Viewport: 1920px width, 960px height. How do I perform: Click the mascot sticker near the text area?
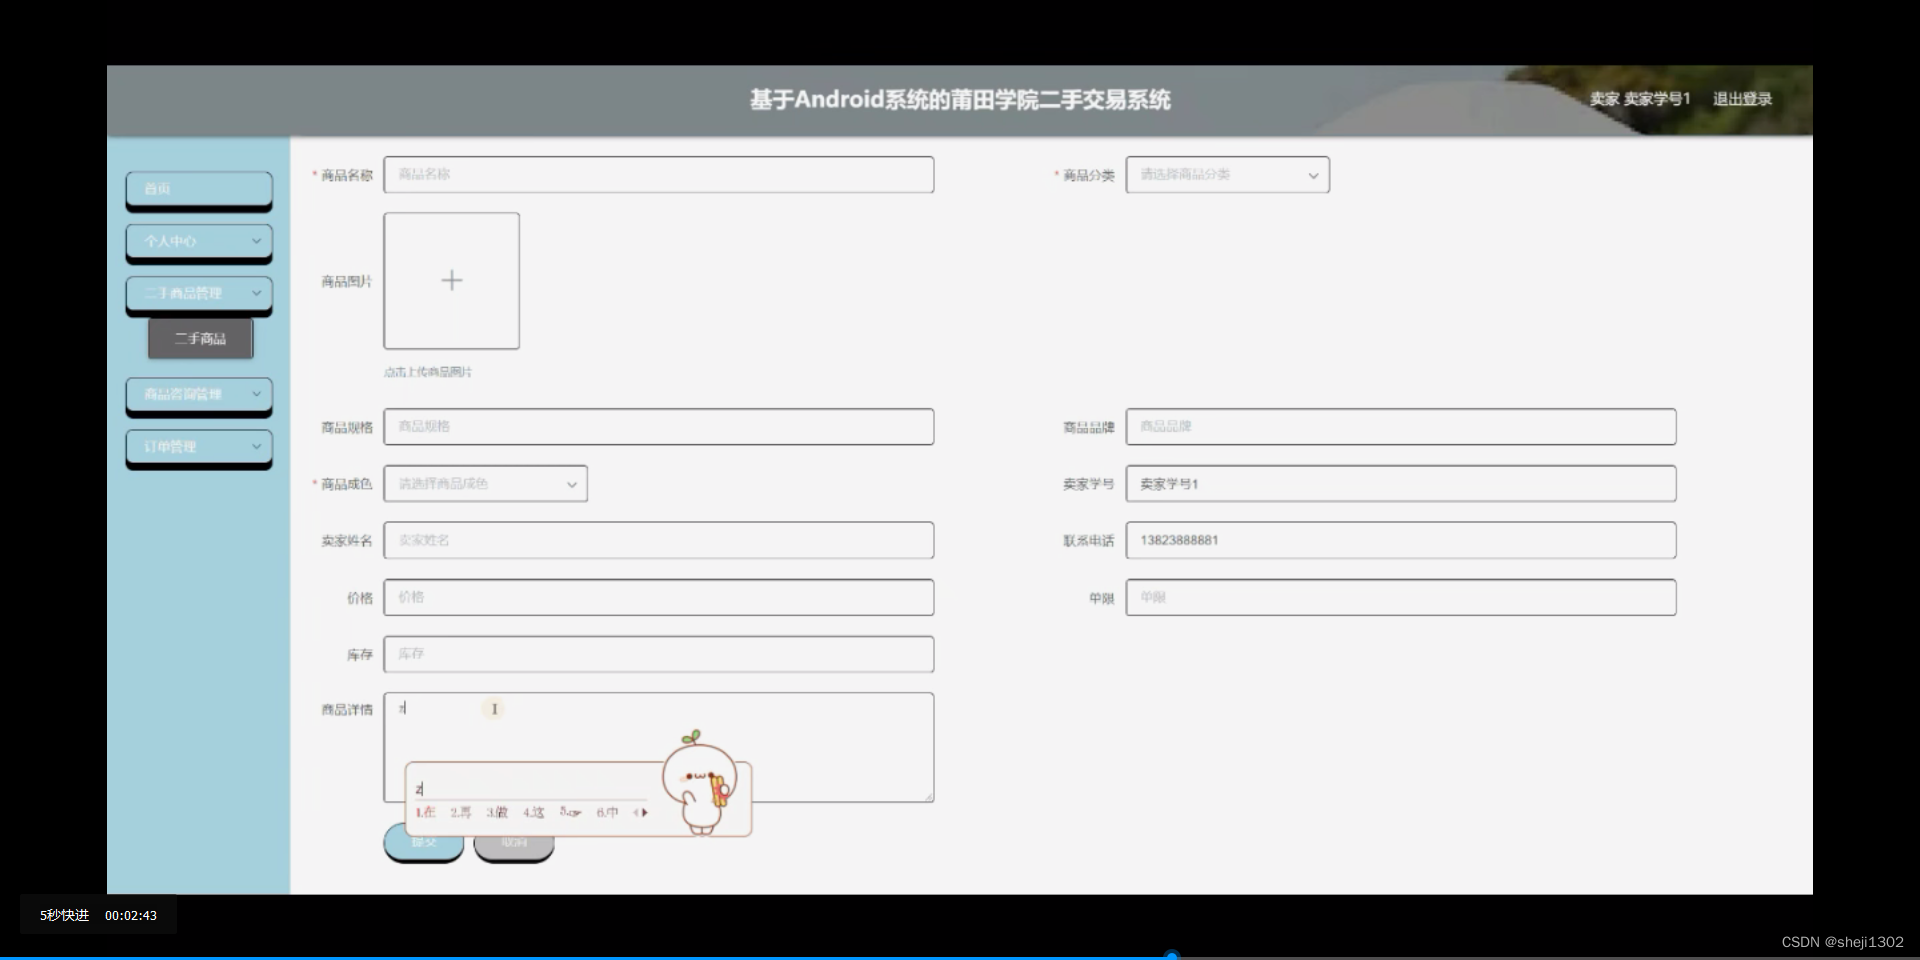700,780
